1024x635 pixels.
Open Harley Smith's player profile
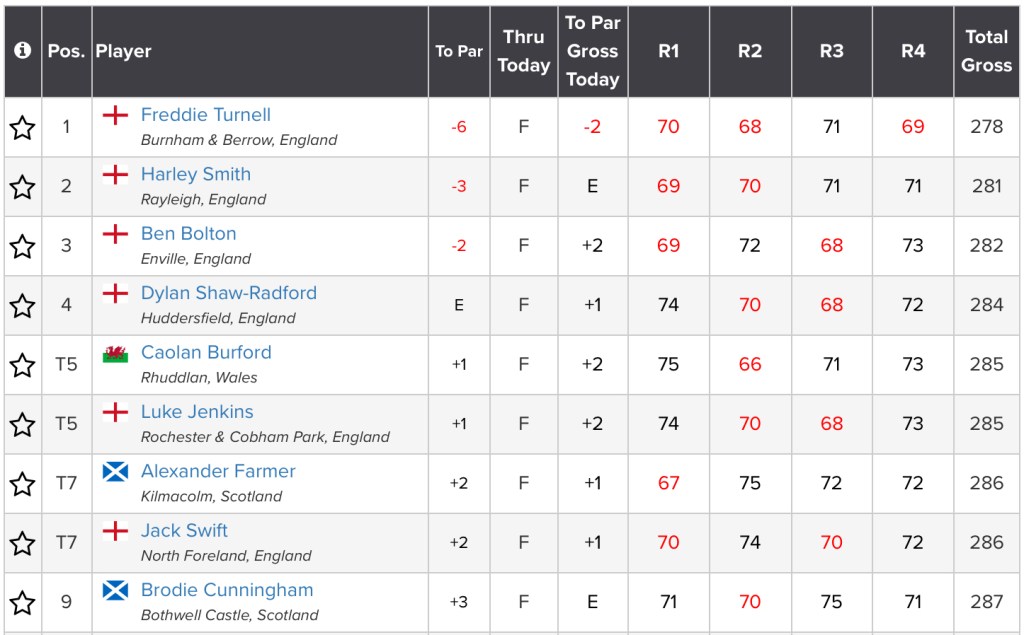click(x=195, y=174)
